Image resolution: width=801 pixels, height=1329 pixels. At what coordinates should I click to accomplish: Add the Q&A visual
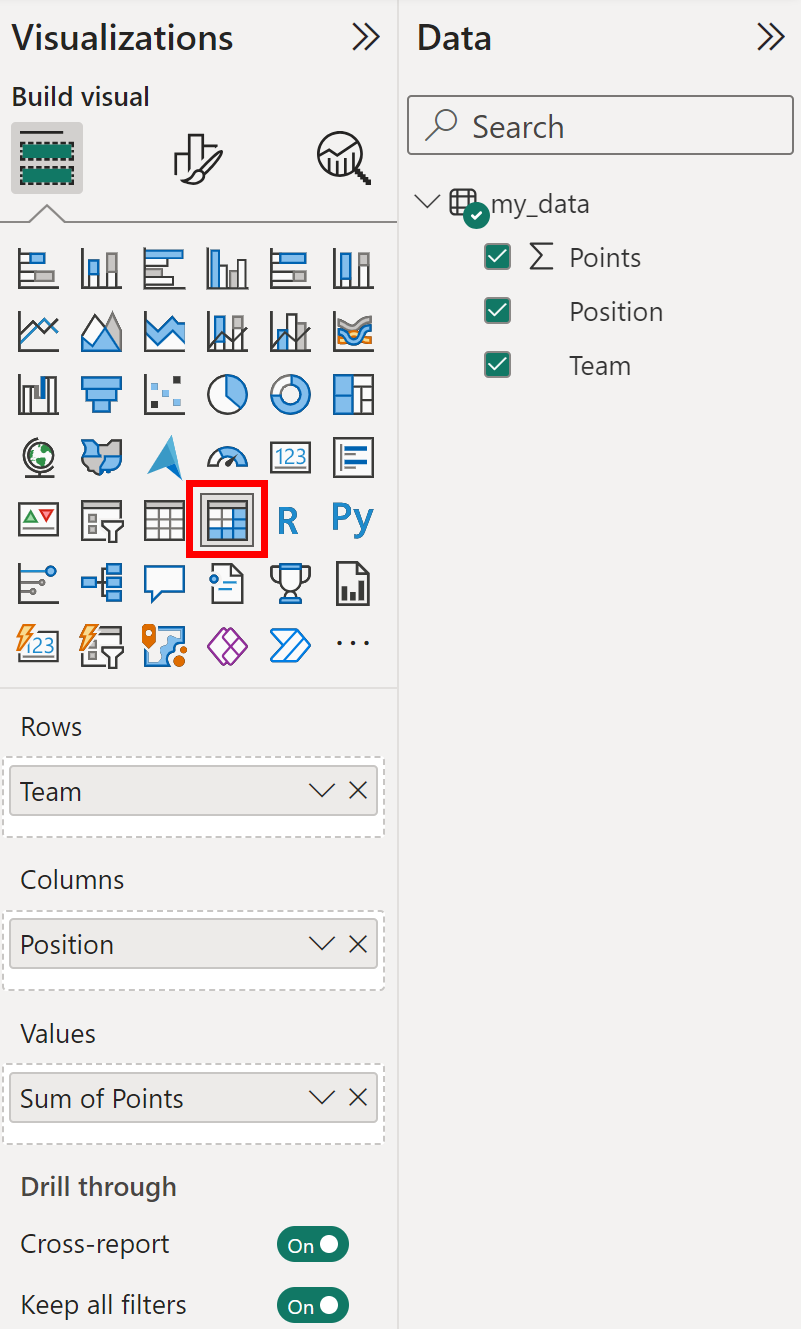tap(164, 583)
